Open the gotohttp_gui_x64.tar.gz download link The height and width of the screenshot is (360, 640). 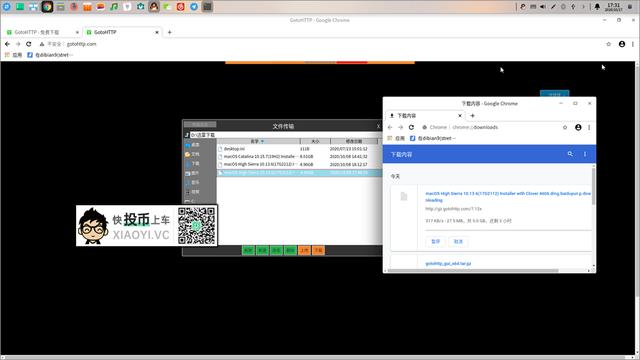pyautogui.click(x=448, y=264)
